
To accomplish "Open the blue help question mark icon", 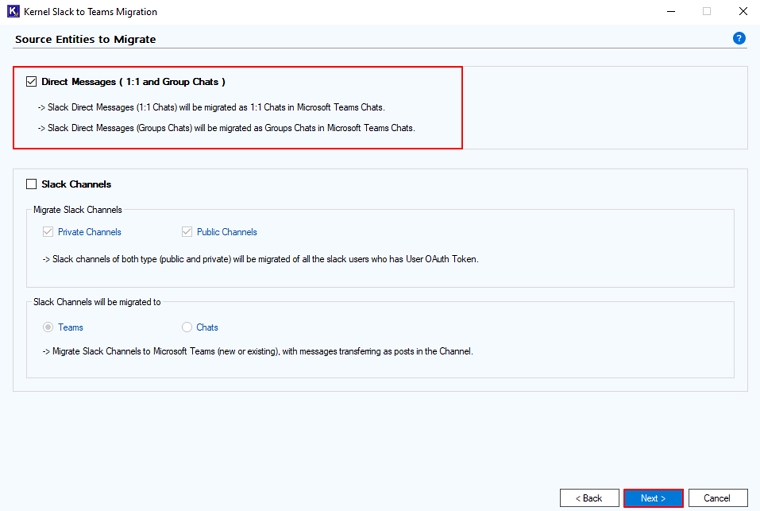I will click(739, 38).
